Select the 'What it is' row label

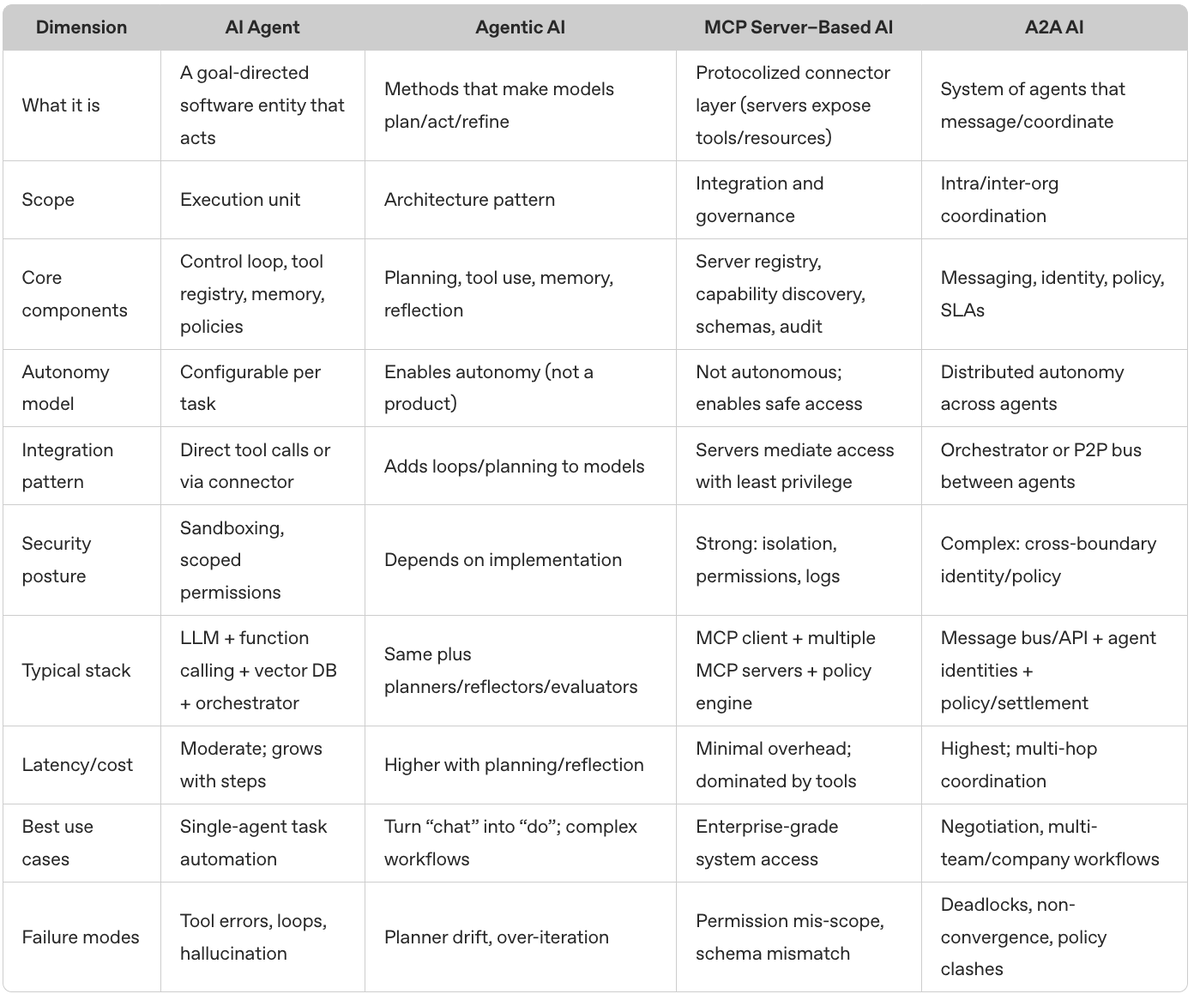pyautogui.click(x=61, y=105)
